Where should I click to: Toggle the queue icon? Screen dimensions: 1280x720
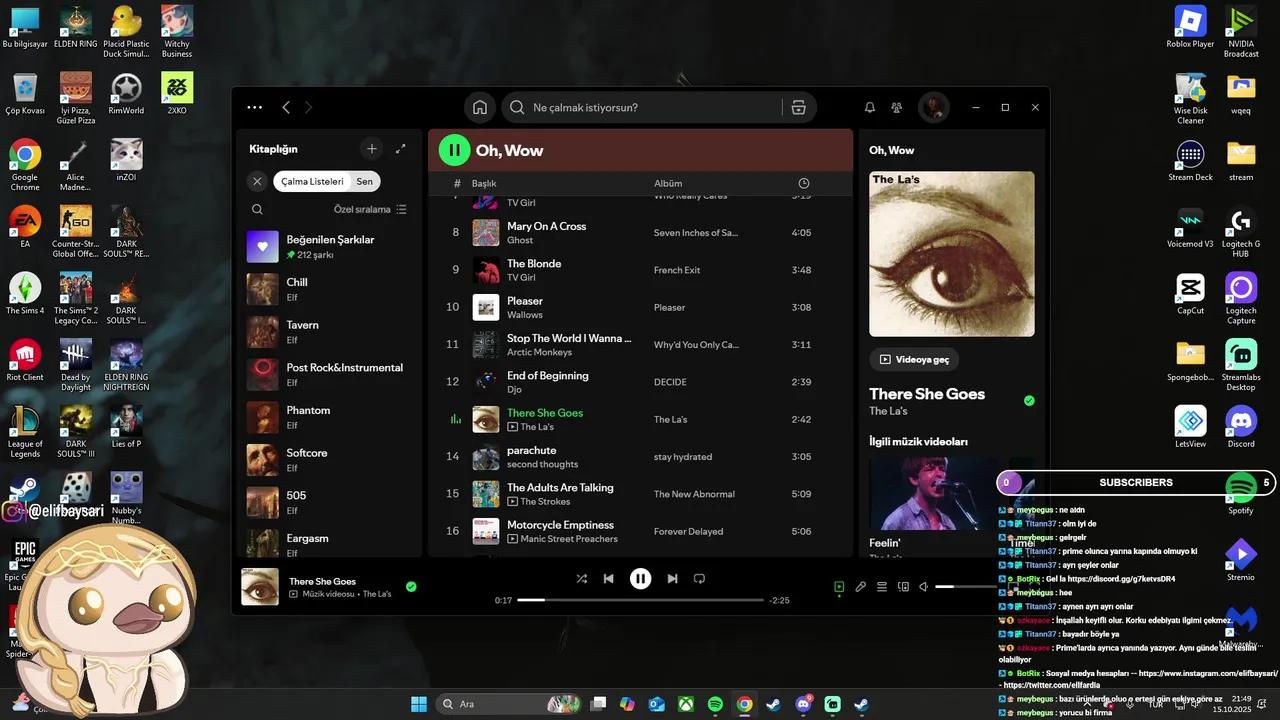[x=882, y=587]
